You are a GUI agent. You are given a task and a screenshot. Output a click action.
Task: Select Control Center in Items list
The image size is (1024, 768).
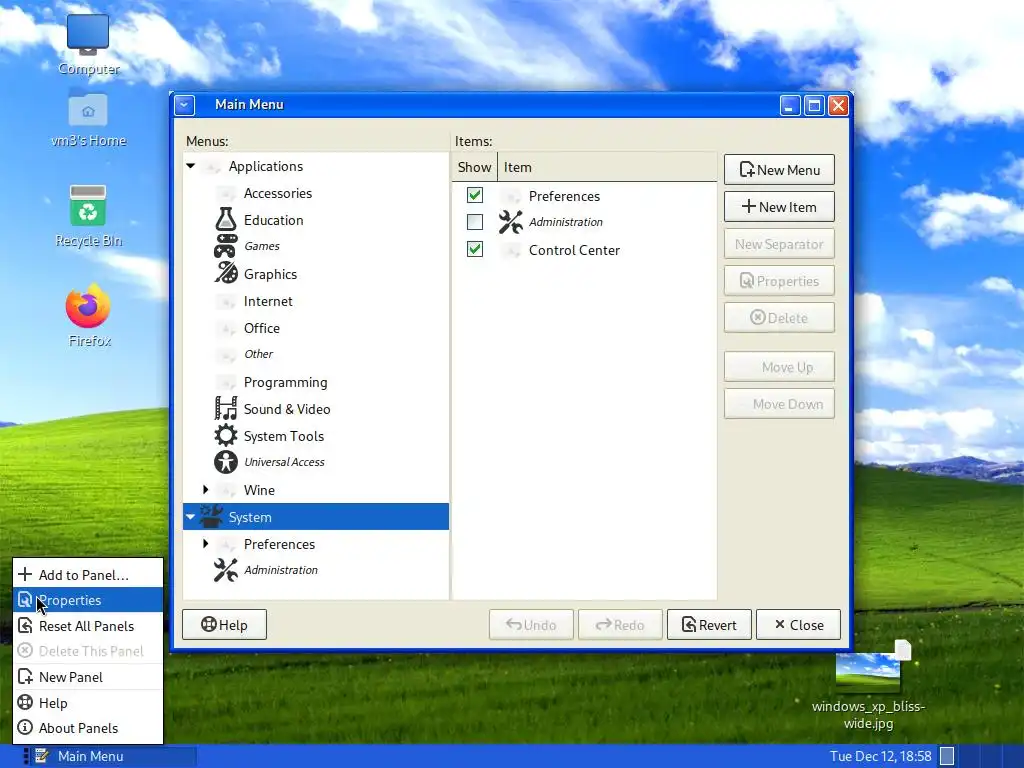(584, 250)
